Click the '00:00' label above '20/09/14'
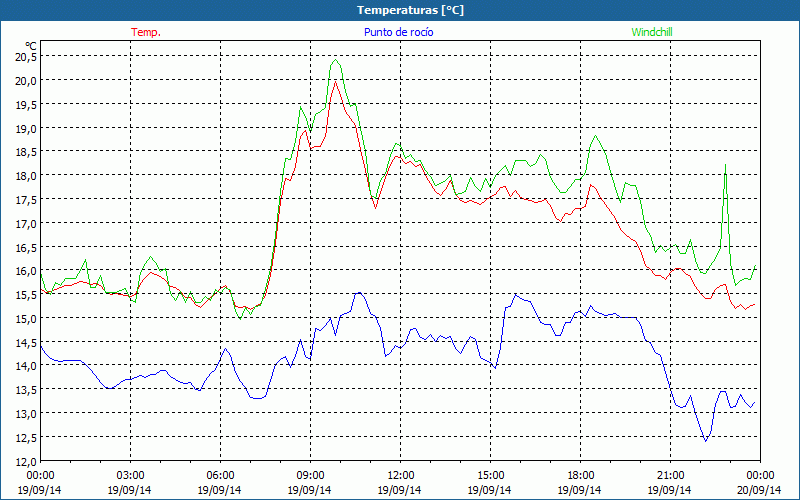The width and height of the screenshot is (800, 500). [x=760, y=475]
